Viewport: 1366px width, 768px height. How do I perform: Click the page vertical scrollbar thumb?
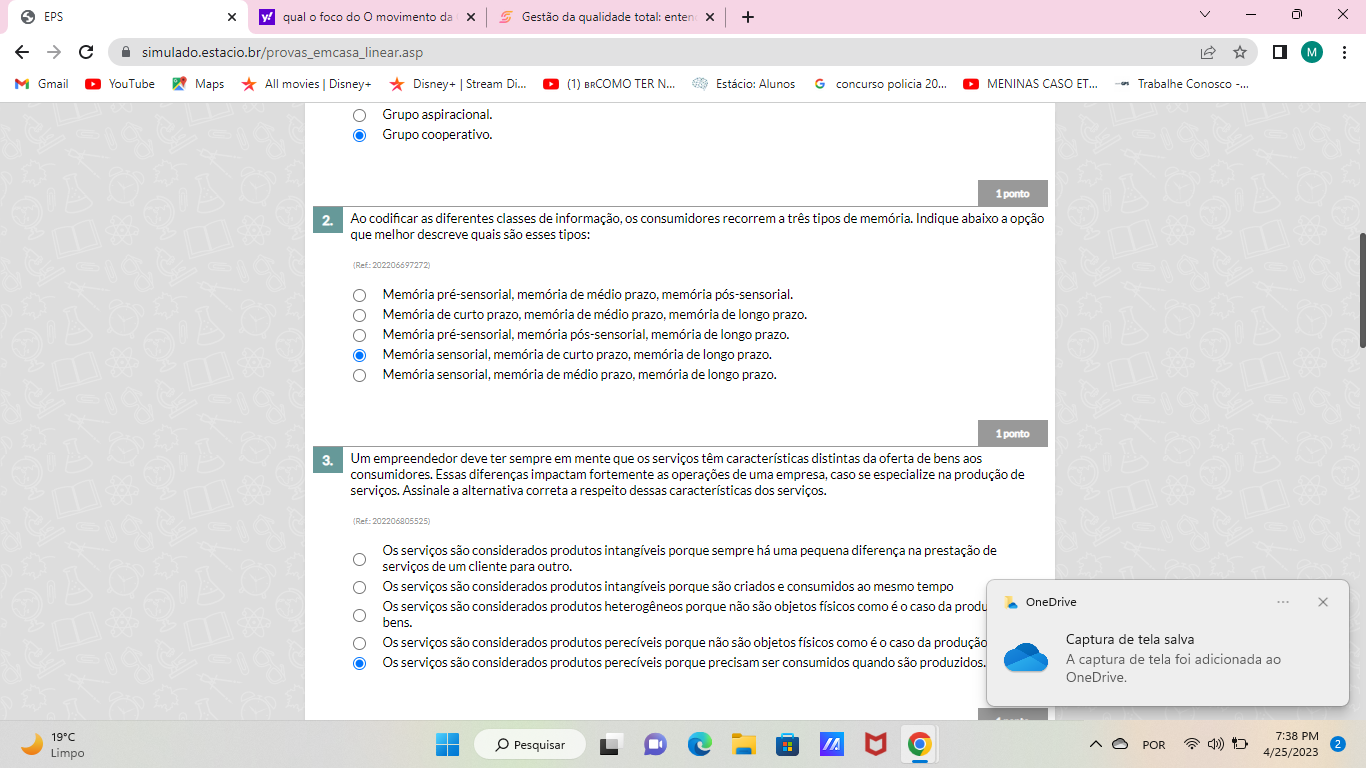[x=1360, y=290]
